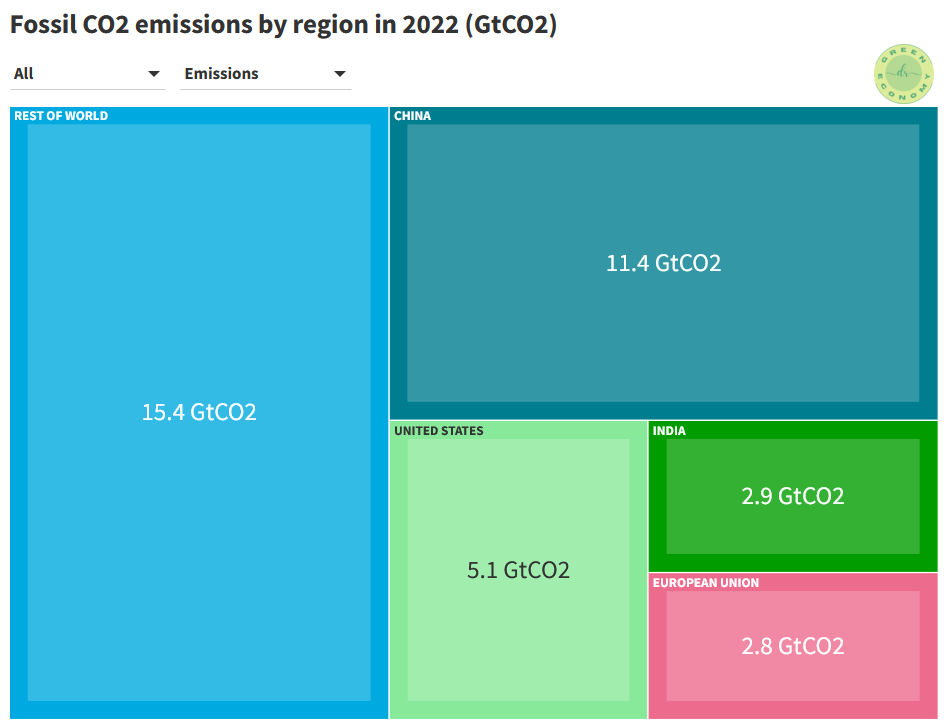
Task: Expand the All dropdown arrow
Action: coord(154,74)
